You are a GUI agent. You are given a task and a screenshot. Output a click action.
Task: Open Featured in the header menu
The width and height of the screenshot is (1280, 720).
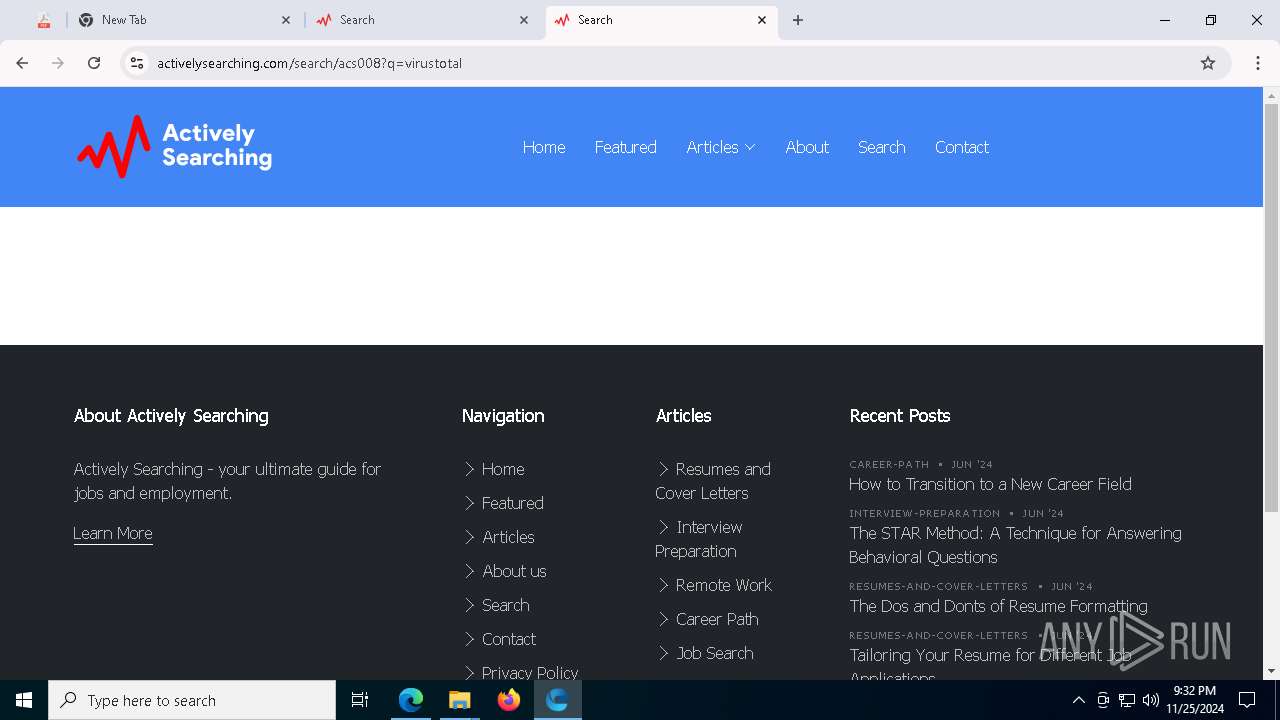pos(625,147)
